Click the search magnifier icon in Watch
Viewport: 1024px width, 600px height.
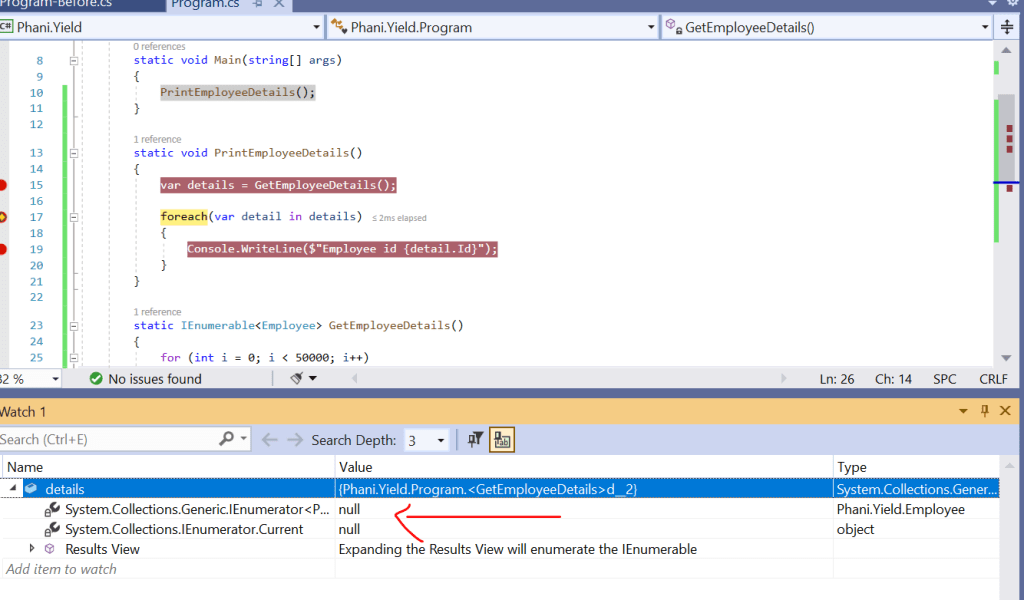coord(226,439)
